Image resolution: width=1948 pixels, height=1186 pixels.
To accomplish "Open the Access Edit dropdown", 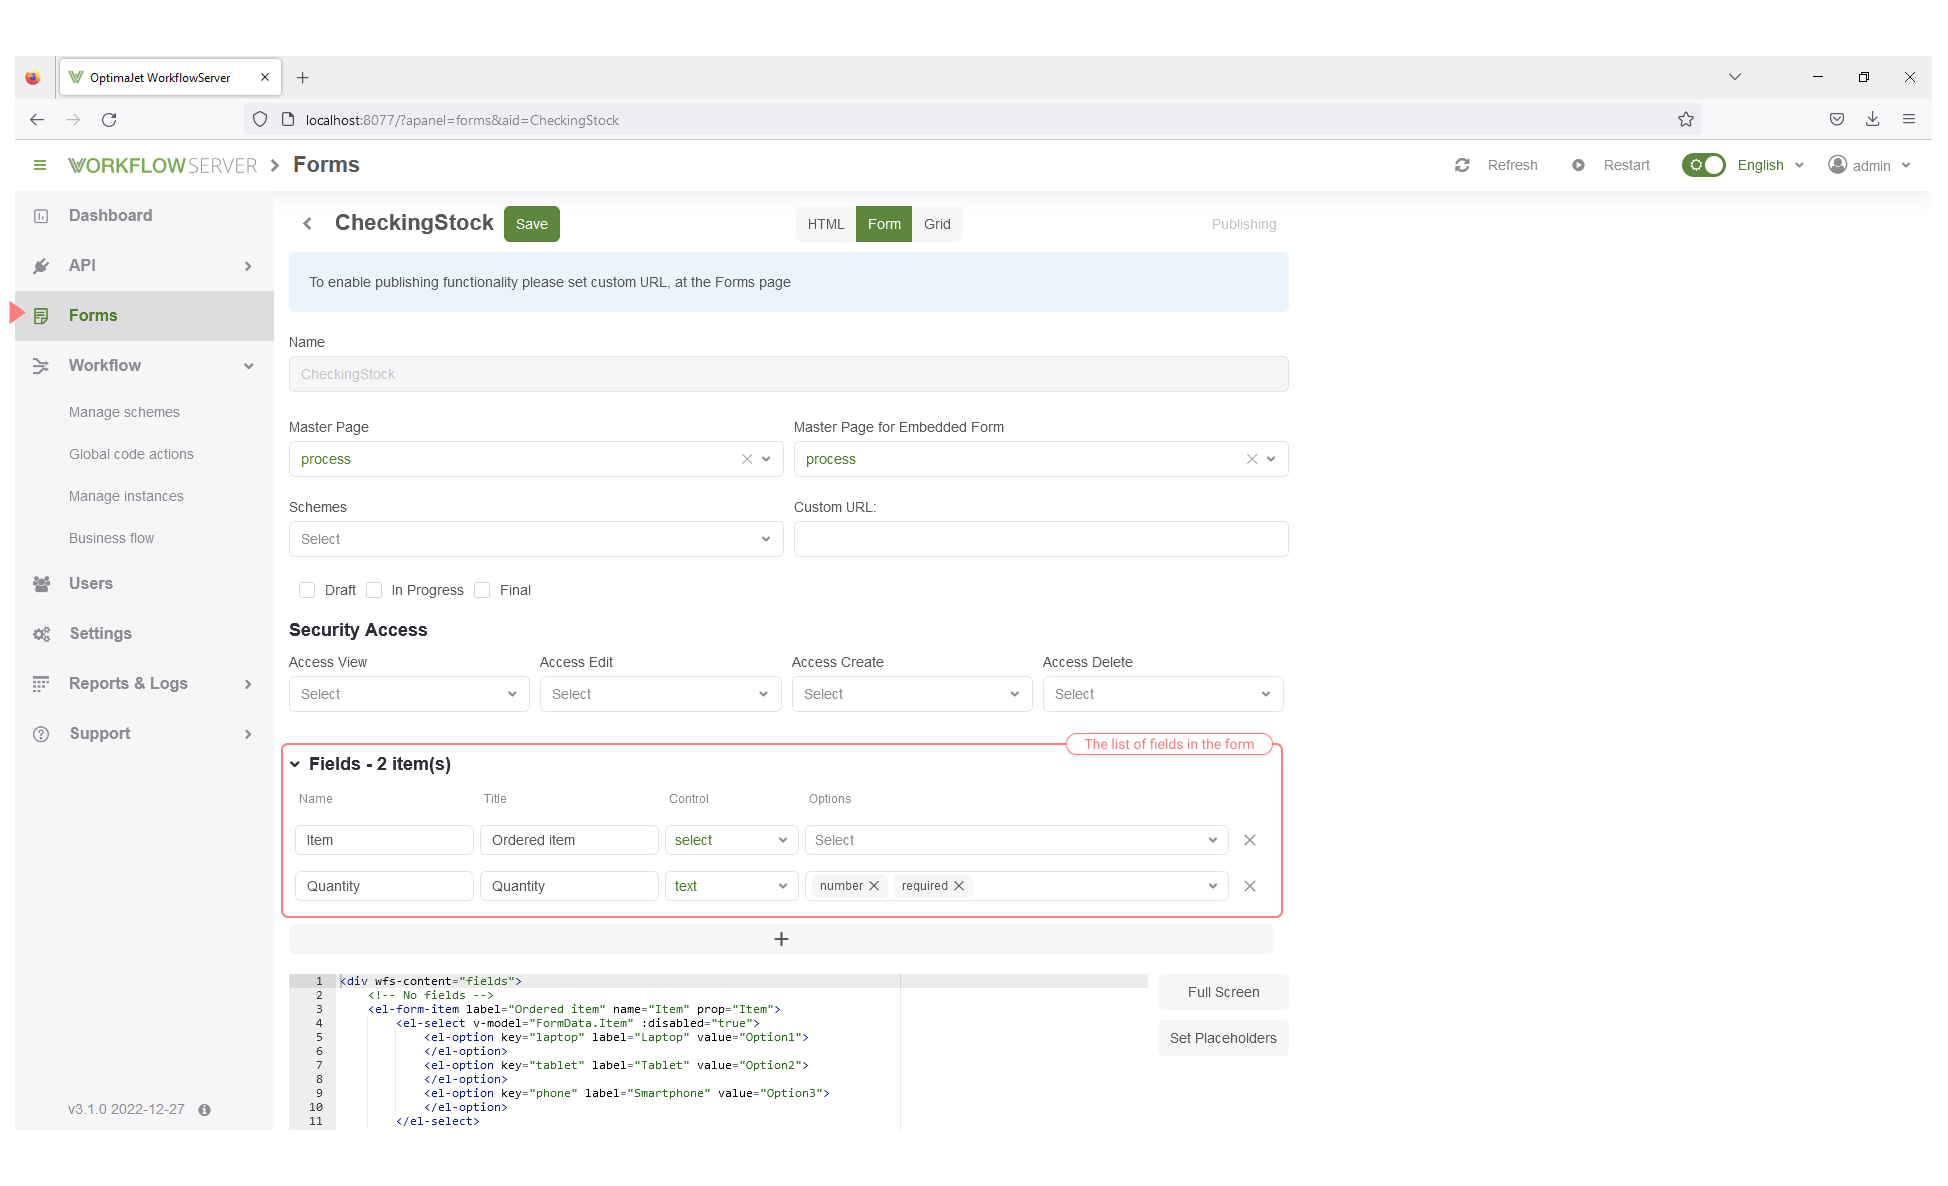I will point(660,694).
